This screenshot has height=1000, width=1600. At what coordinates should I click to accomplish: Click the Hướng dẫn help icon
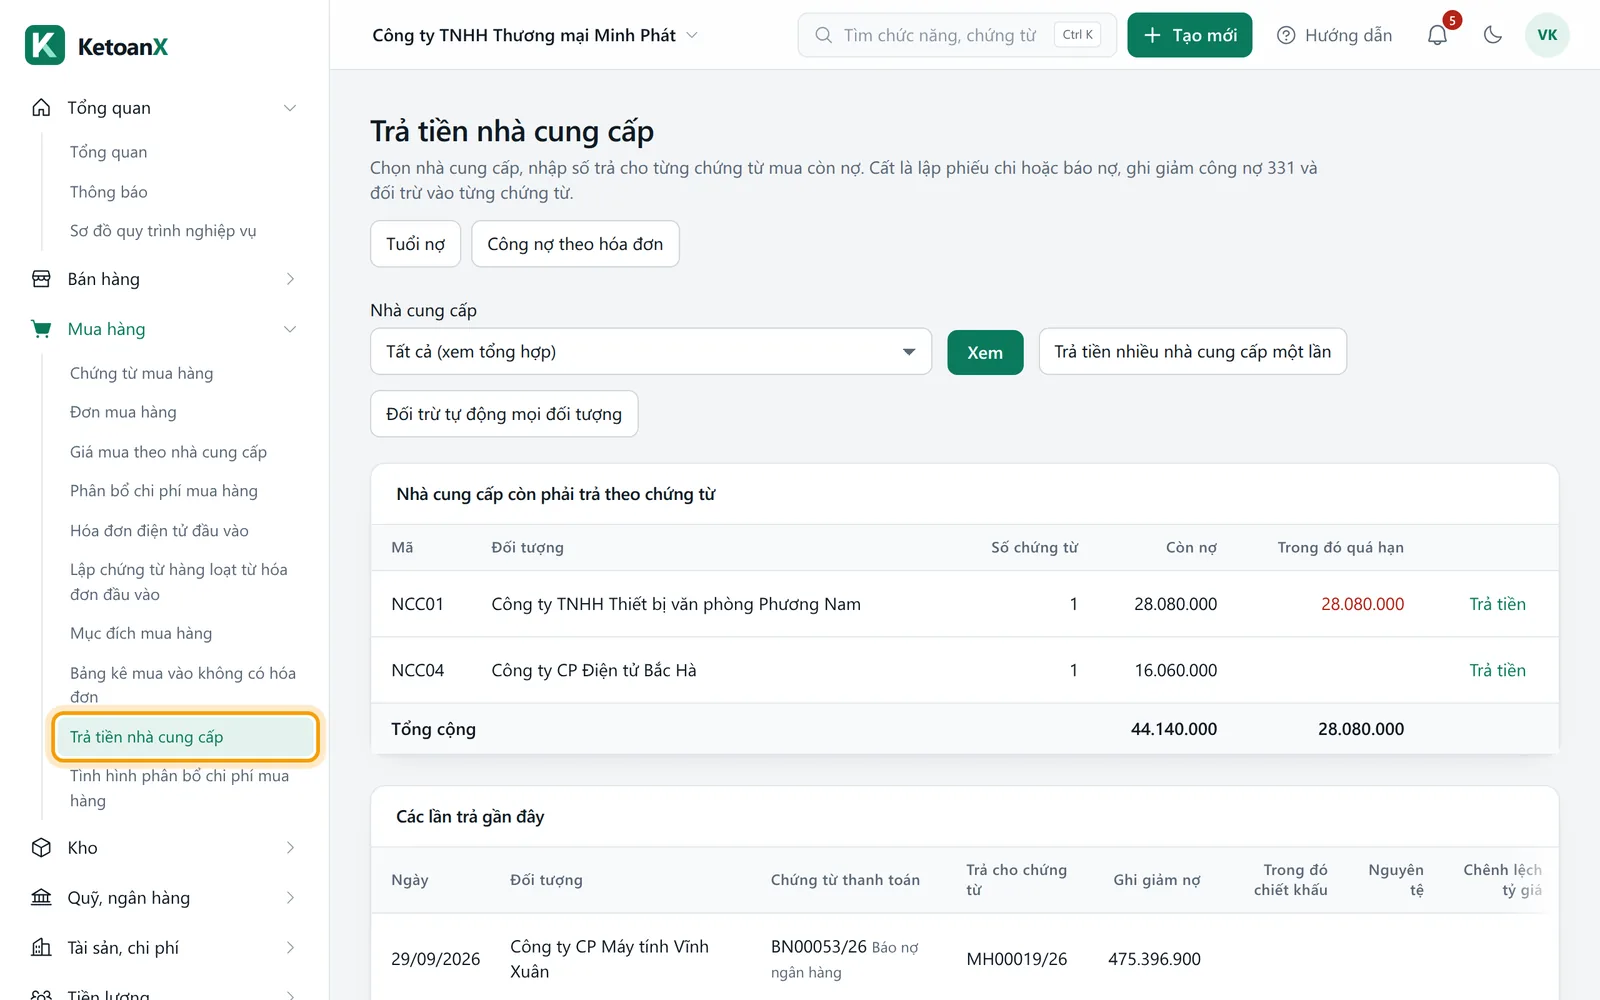1286,35
